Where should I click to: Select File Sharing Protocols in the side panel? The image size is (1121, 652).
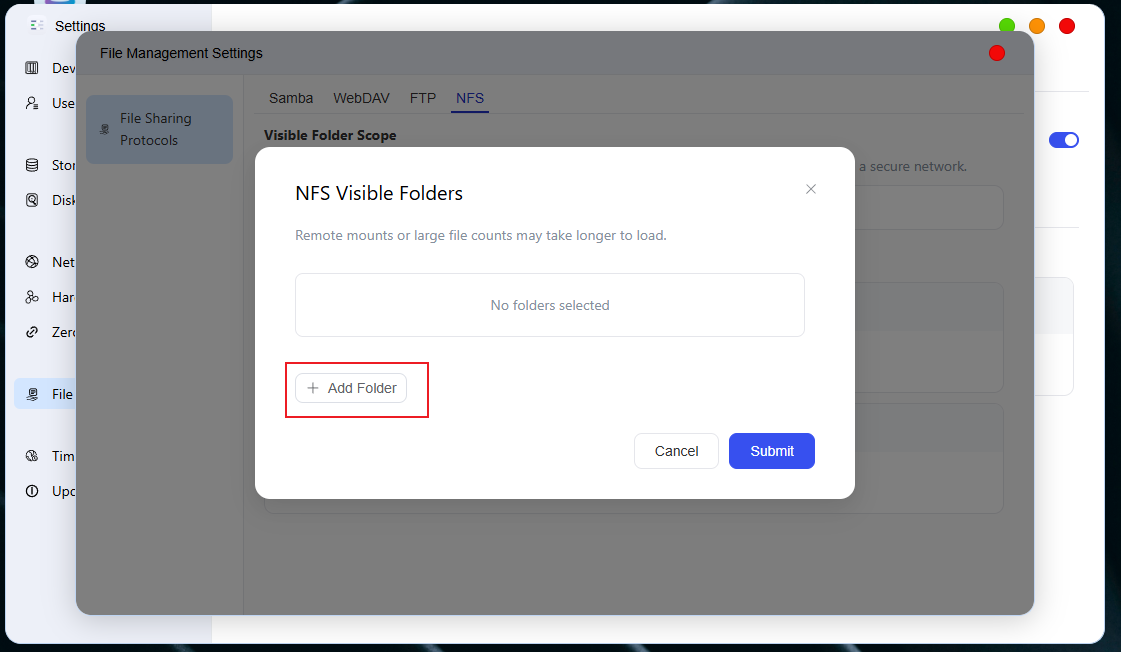[159, 129]
